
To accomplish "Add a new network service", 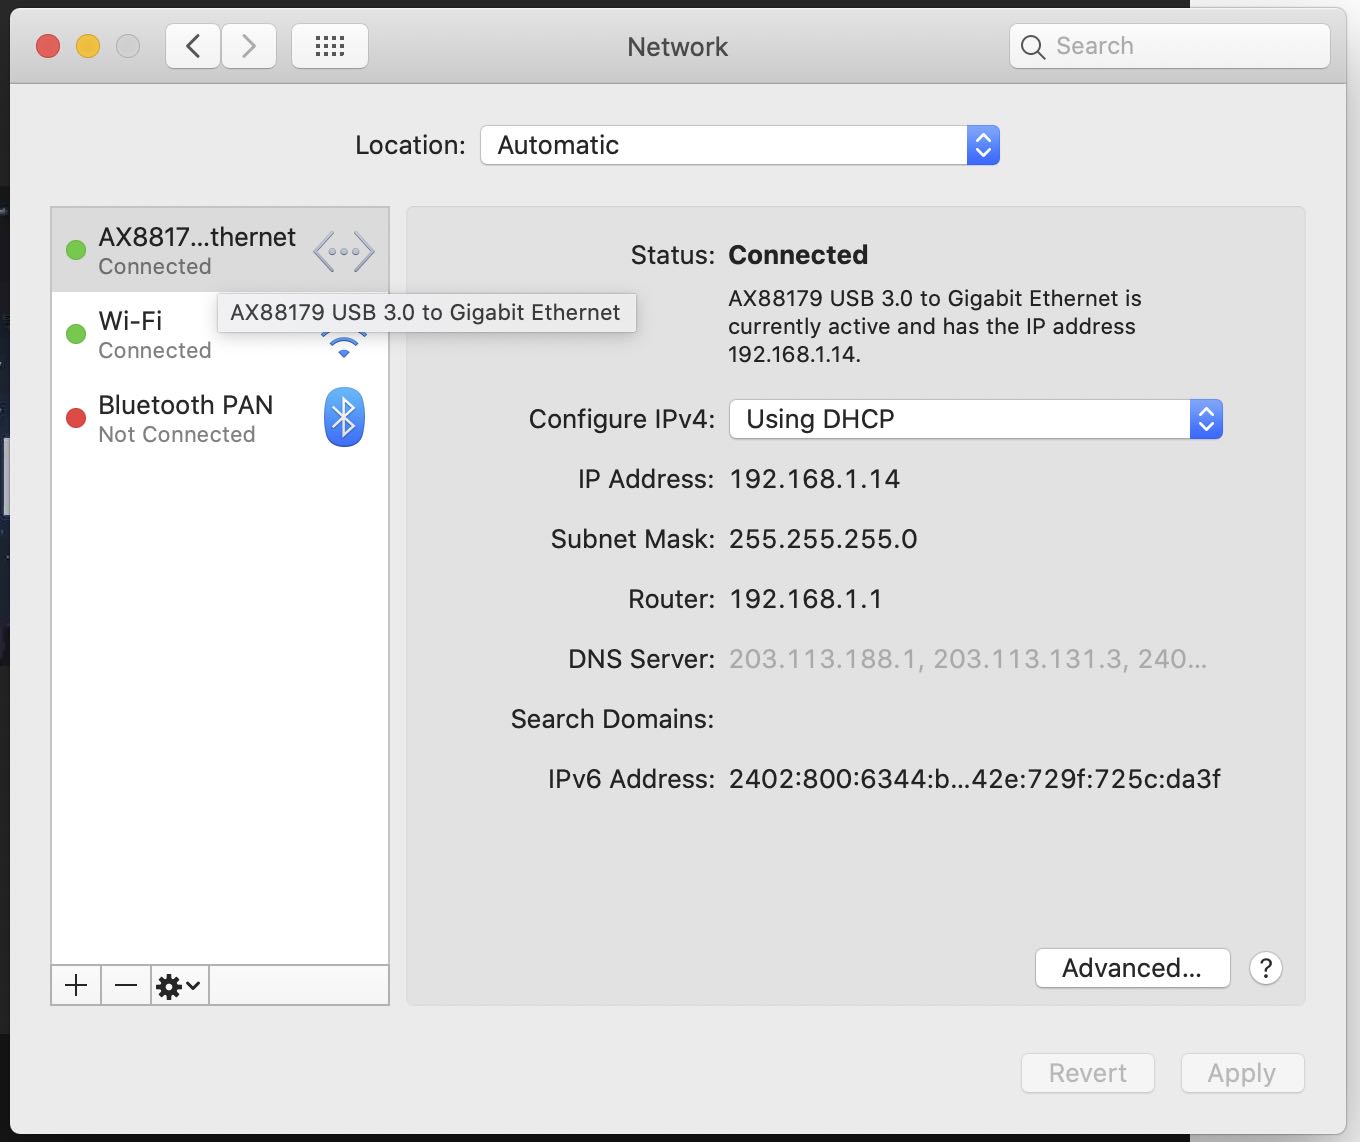I will click(x=76, y=985).
